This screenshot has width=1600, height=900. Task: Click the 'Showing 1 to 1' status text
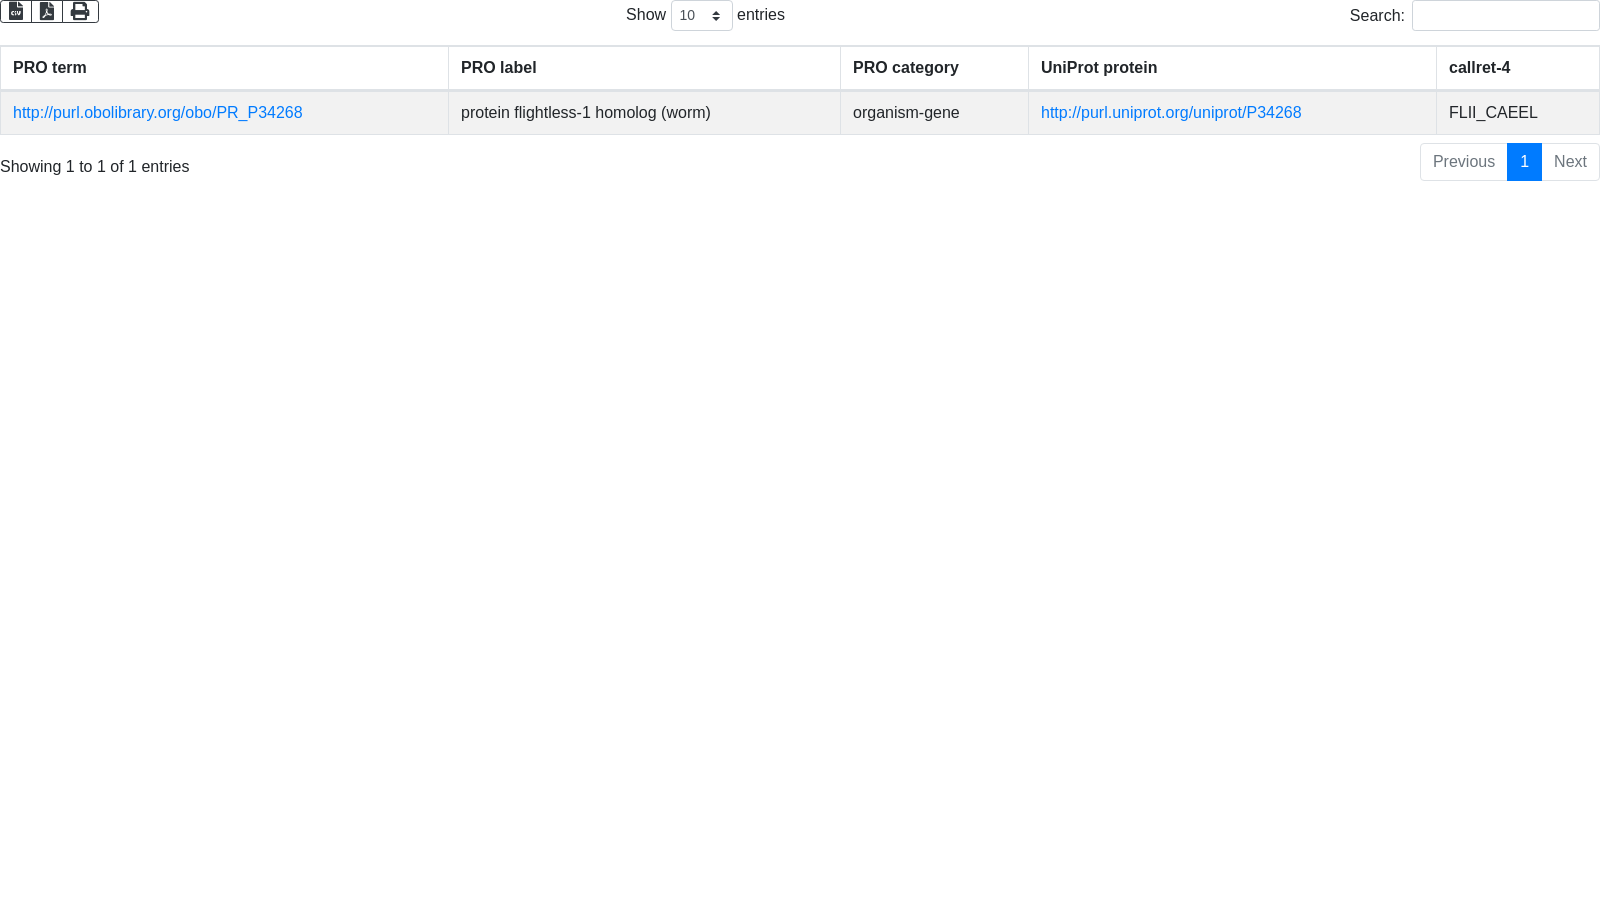pos(94,167)
